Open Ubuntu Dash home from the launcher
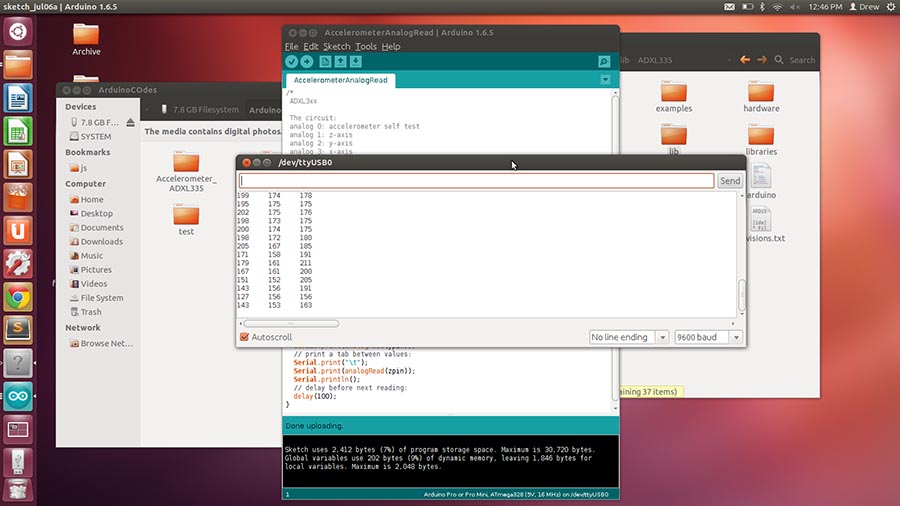The height and width of the screenshot is (506, 900). coord(18,31)
